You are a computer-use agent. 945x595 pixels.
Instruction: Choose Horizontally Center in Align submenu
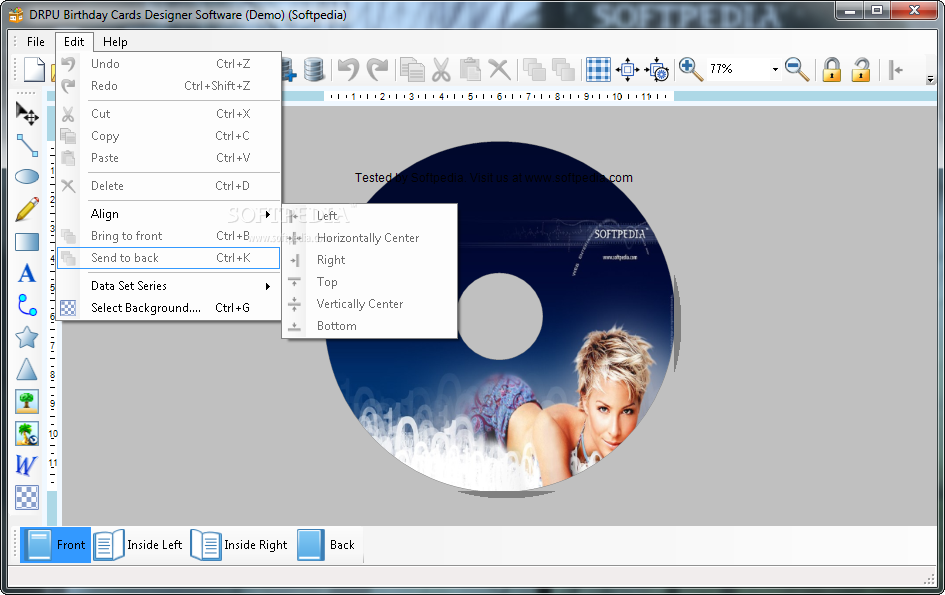[x=369, y=238]
